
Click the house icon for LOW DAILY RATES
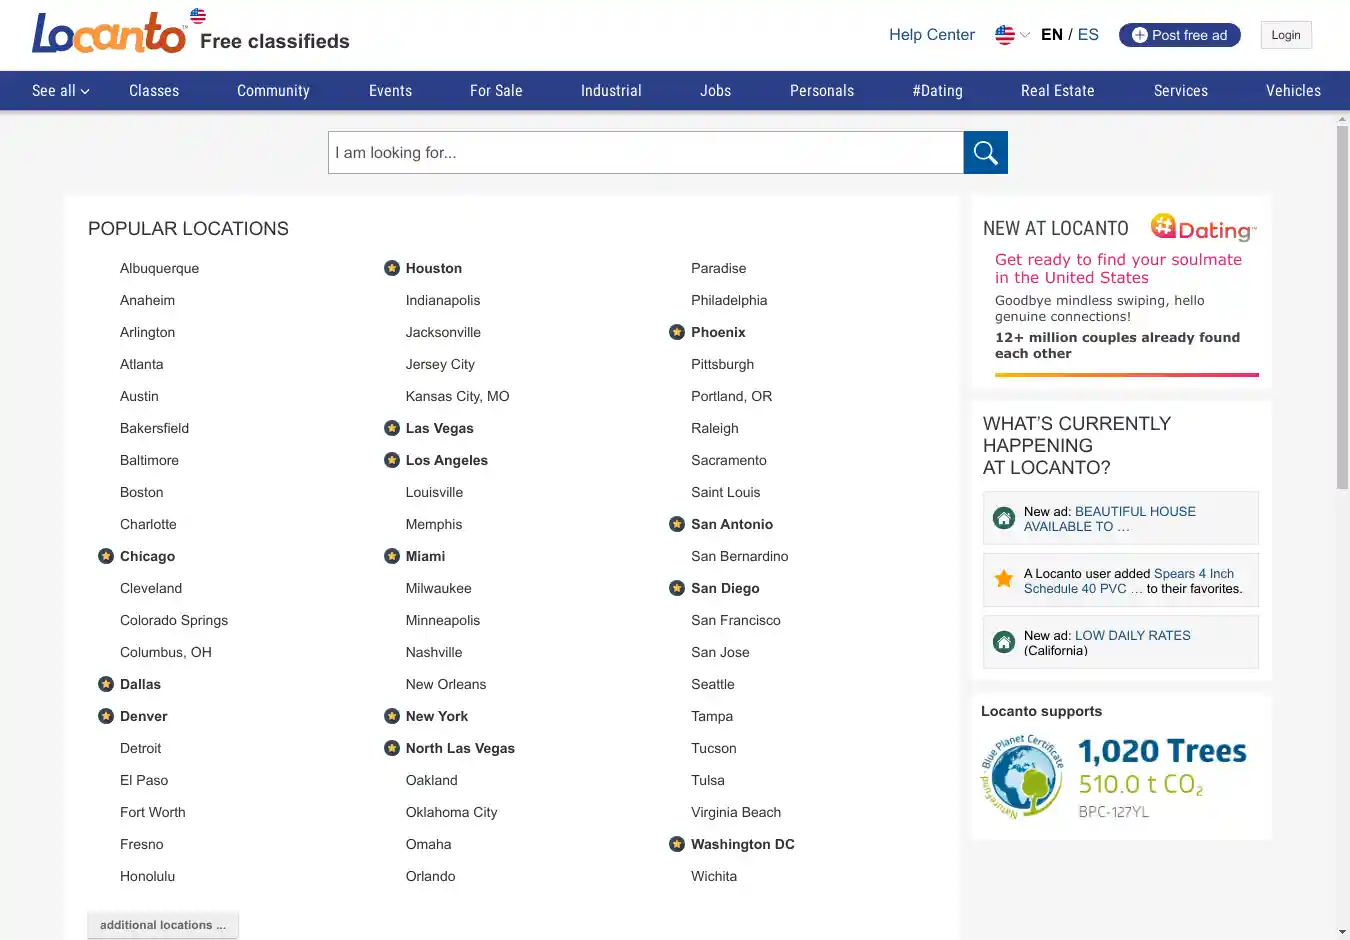(1004, 642)
